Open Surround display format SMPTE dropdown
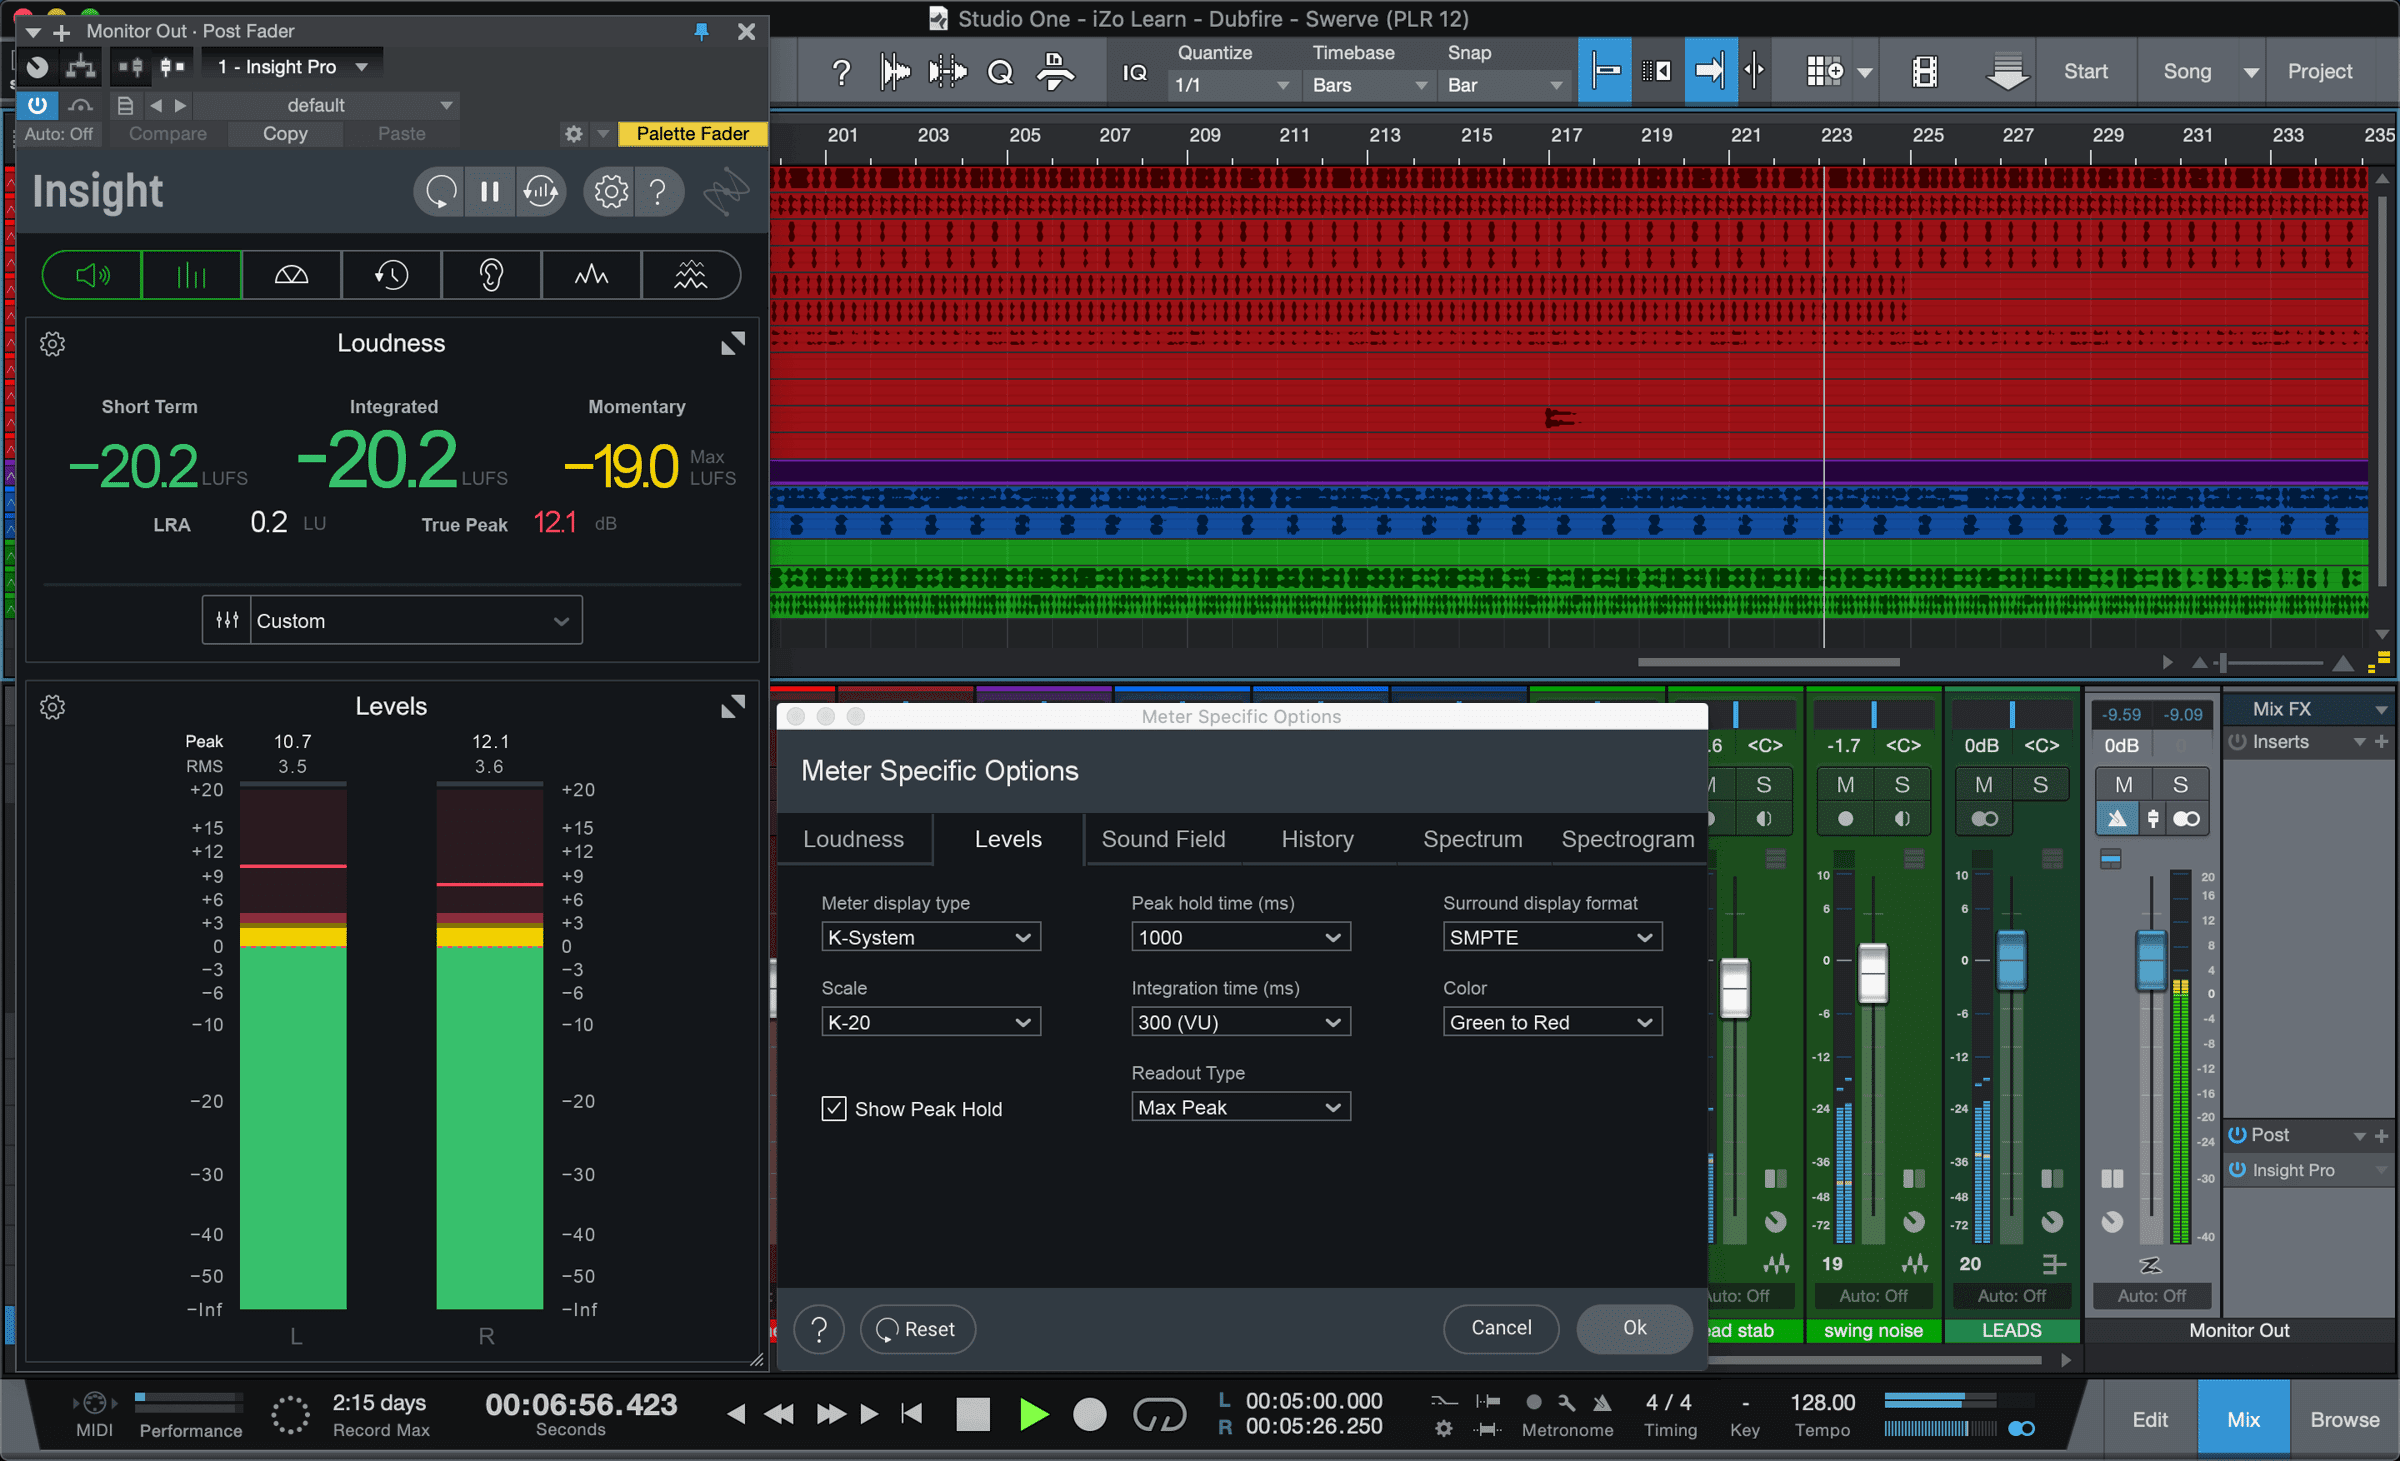Image resolution: width=2400 pixels, height=1461 pixels. coord(1552,937)
